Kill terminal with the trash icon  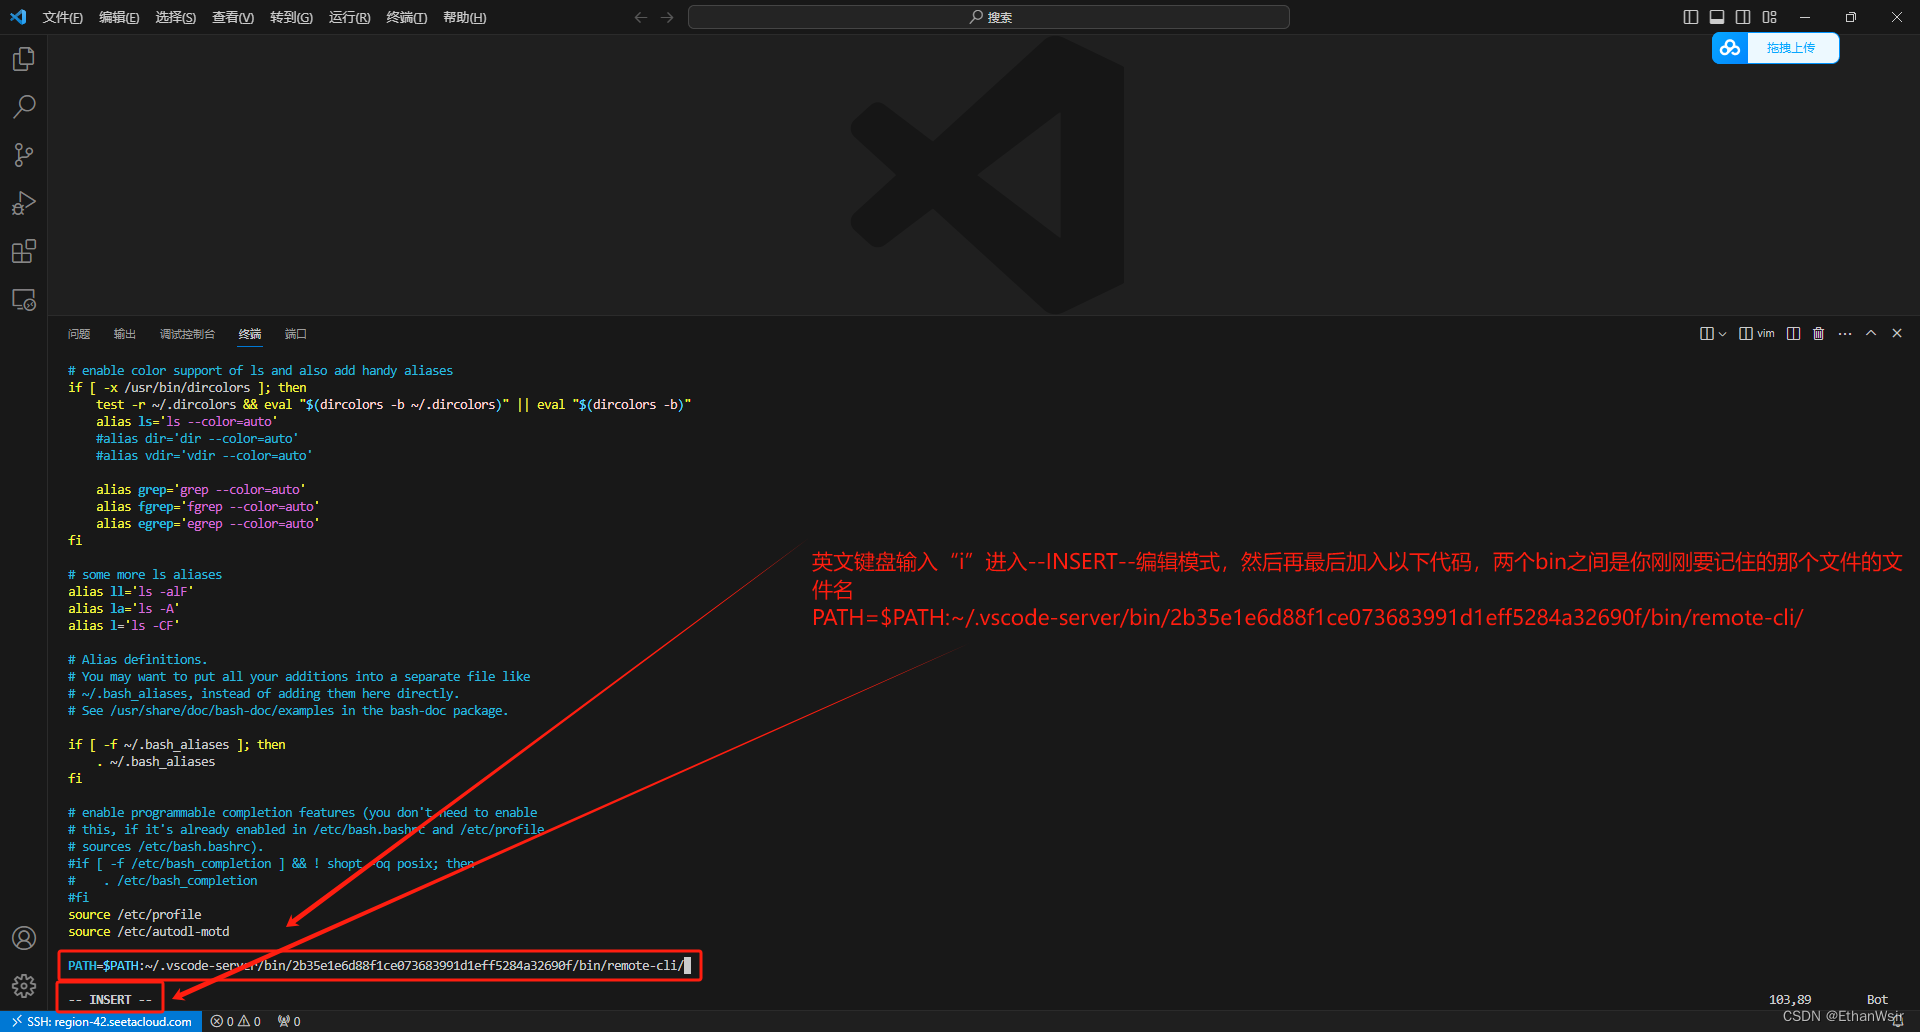[1818, 334]
